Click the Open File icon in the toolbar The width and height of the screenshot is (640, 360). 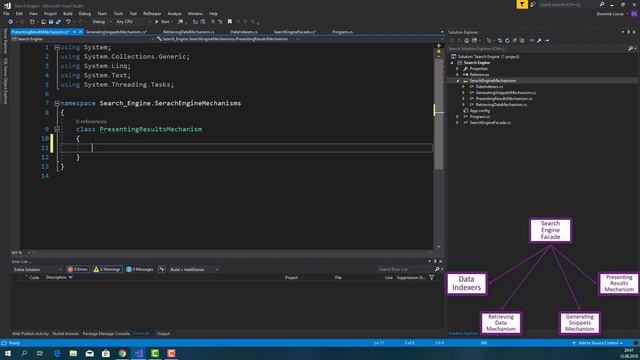pyautogui.click(x=43, y=22)
